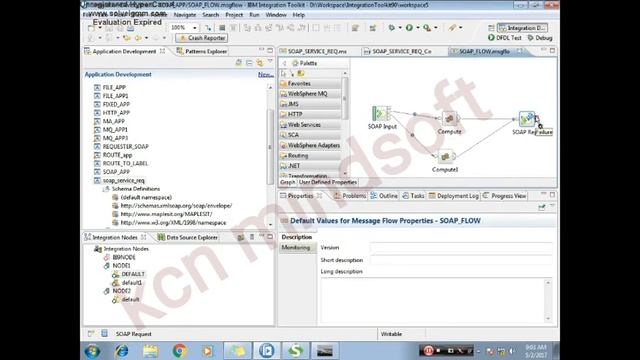Select the SOAP Reply node on canvas
This screenshot has height=360, width=640.
[527, 119]
